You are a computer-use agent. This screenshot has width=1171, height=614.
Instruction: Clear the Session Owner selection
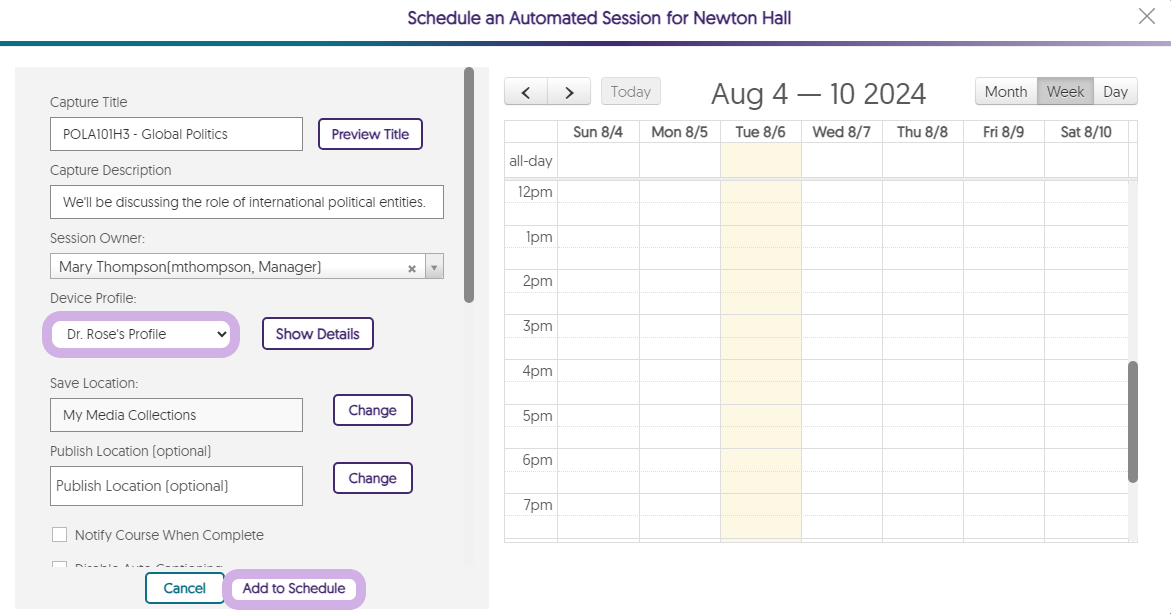[412, 268]
